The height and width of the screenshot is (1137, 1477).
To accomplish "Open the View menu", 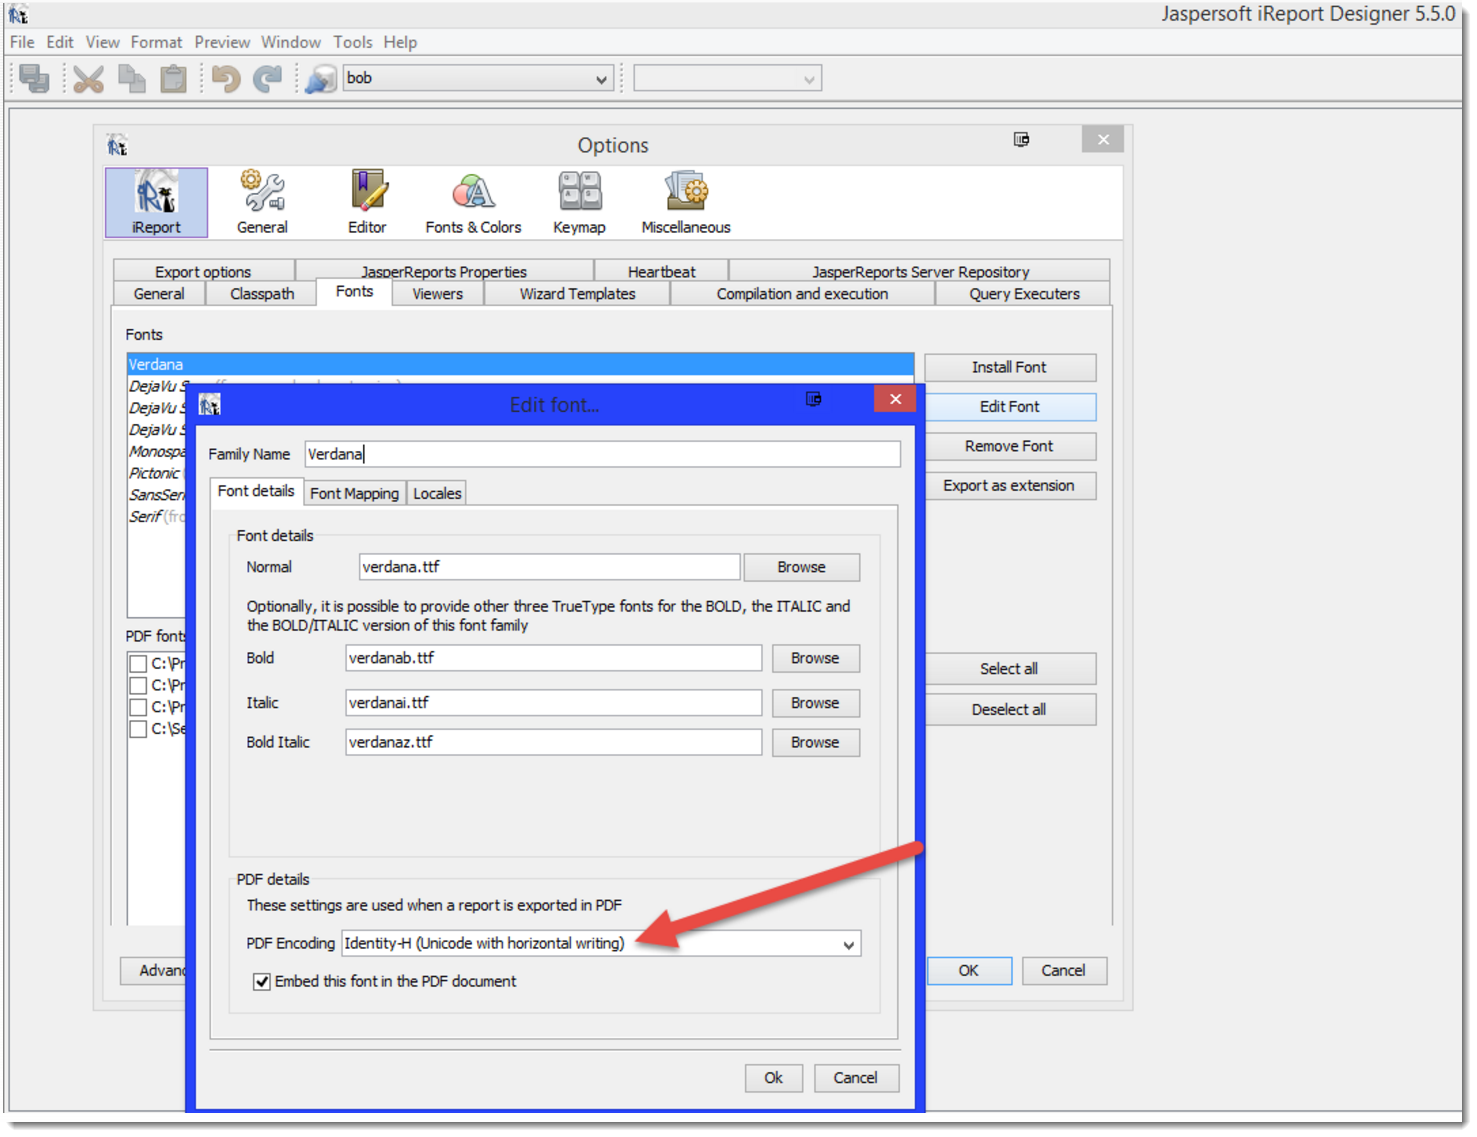I will pyautogui.click(x=103, y=42).
